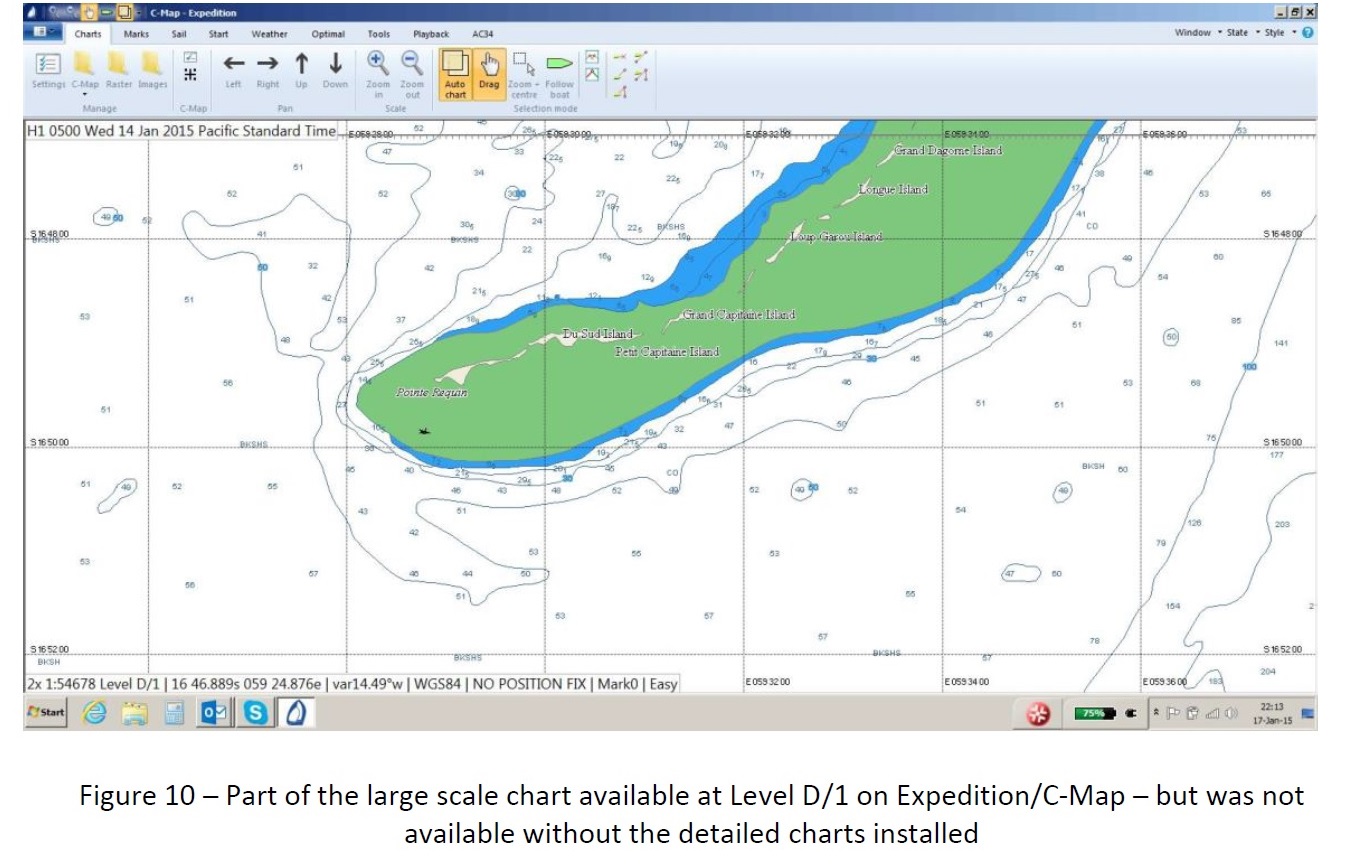Open the Tools ribbon tab

pyautogui.click(x=379, y=34)
